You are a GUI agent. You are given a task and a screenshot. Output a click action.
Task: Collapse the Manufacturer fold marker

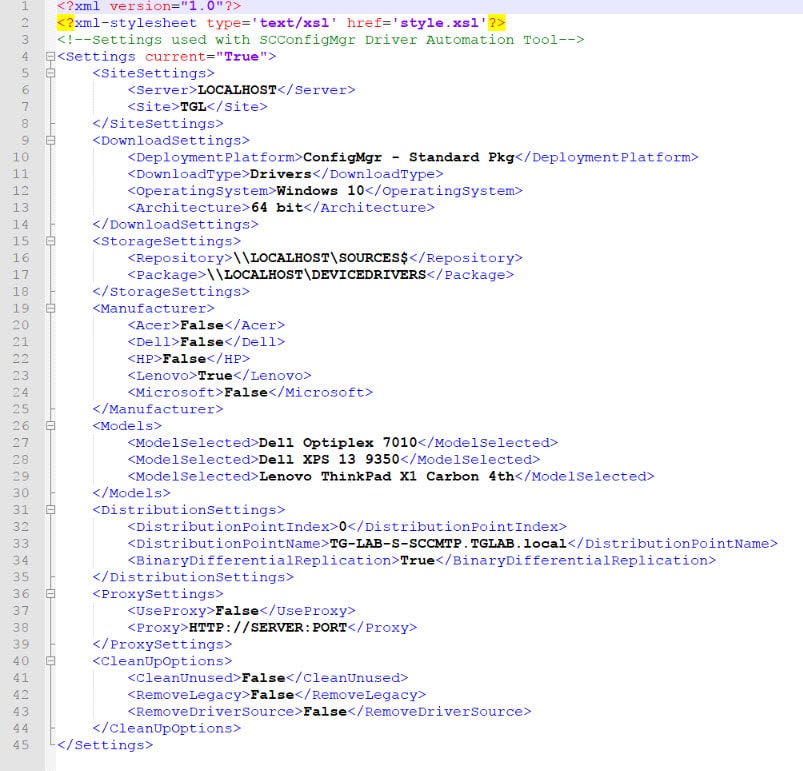50,308
